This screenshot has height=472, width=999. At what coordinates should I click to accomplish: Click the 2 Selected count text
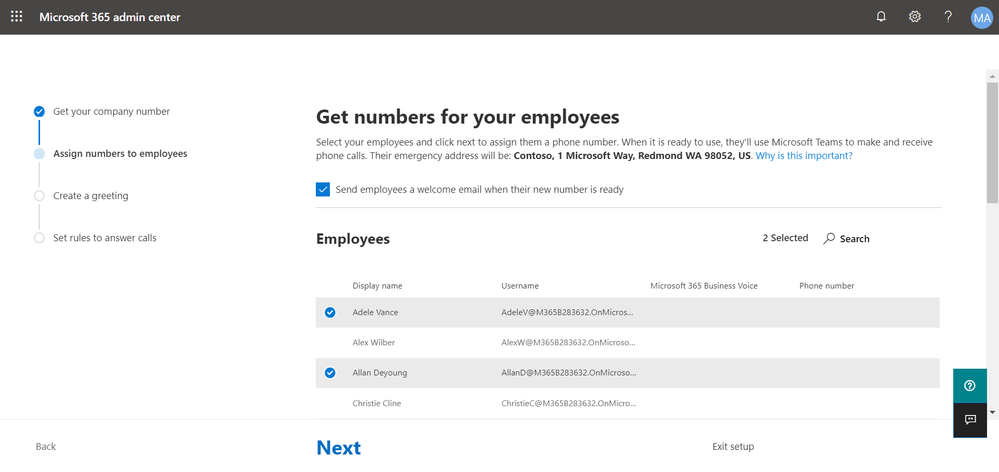click(785, 238)
